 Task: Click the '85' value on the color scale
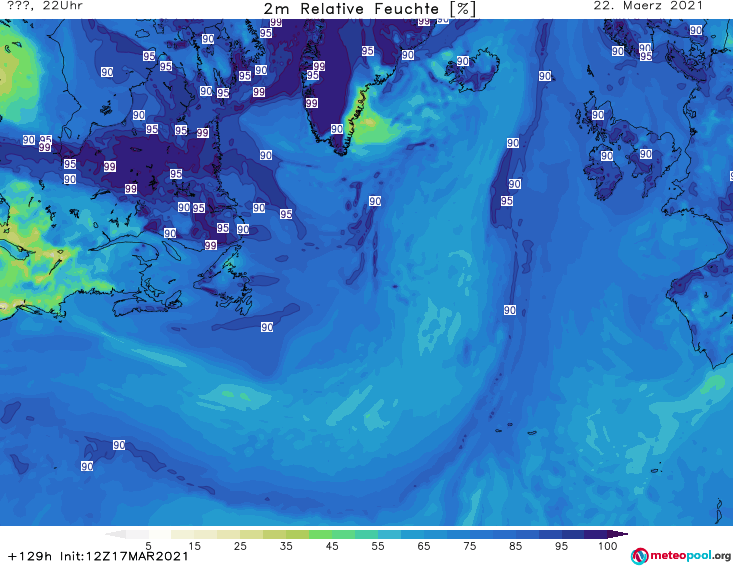[515, 546]
